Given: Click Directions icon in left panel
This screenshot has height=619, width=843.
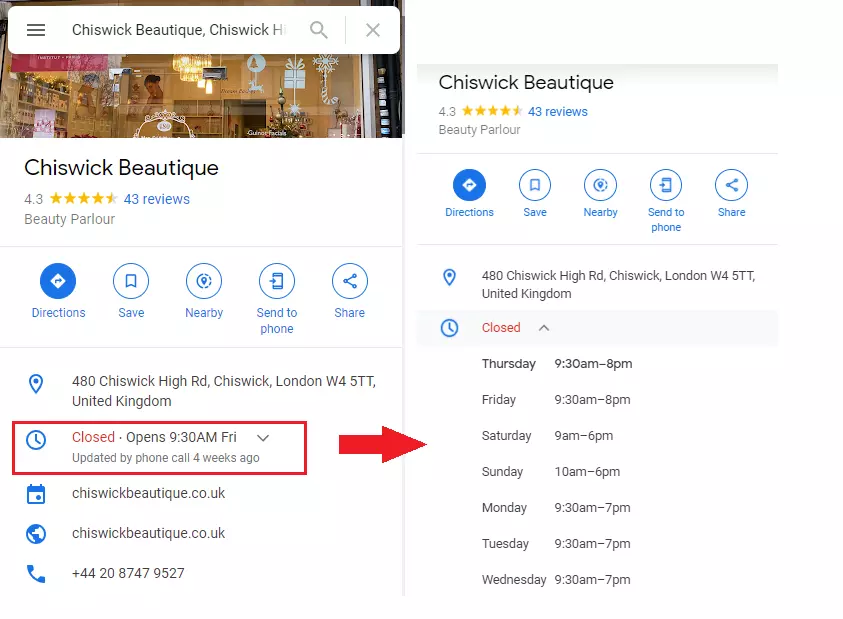Looking at the screenshot, I should 58,281.
